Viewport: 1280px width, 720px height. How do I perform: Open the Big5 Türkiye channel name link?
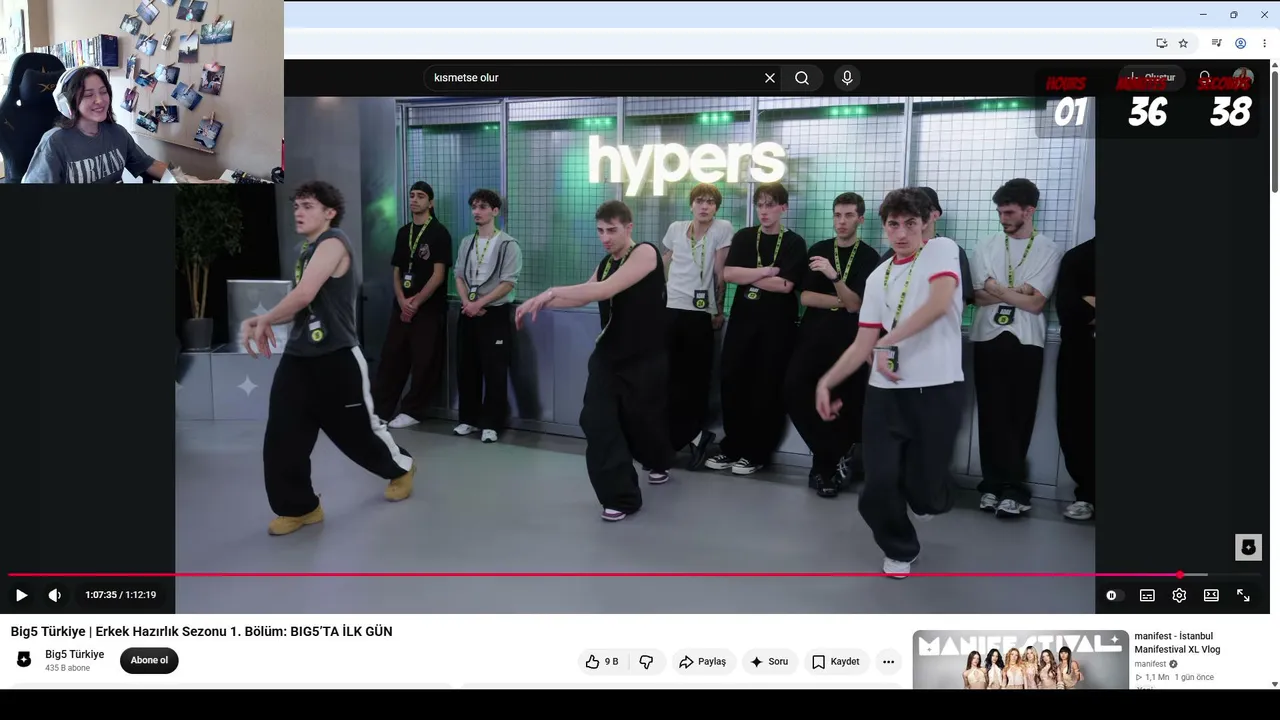(74, 655)
